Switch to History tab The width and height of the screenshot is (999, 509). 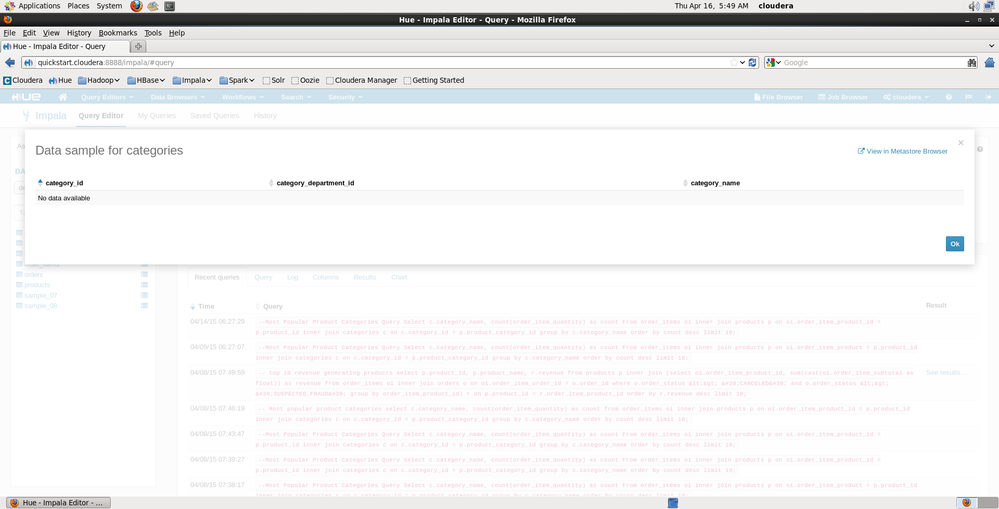tap(265, 116)
